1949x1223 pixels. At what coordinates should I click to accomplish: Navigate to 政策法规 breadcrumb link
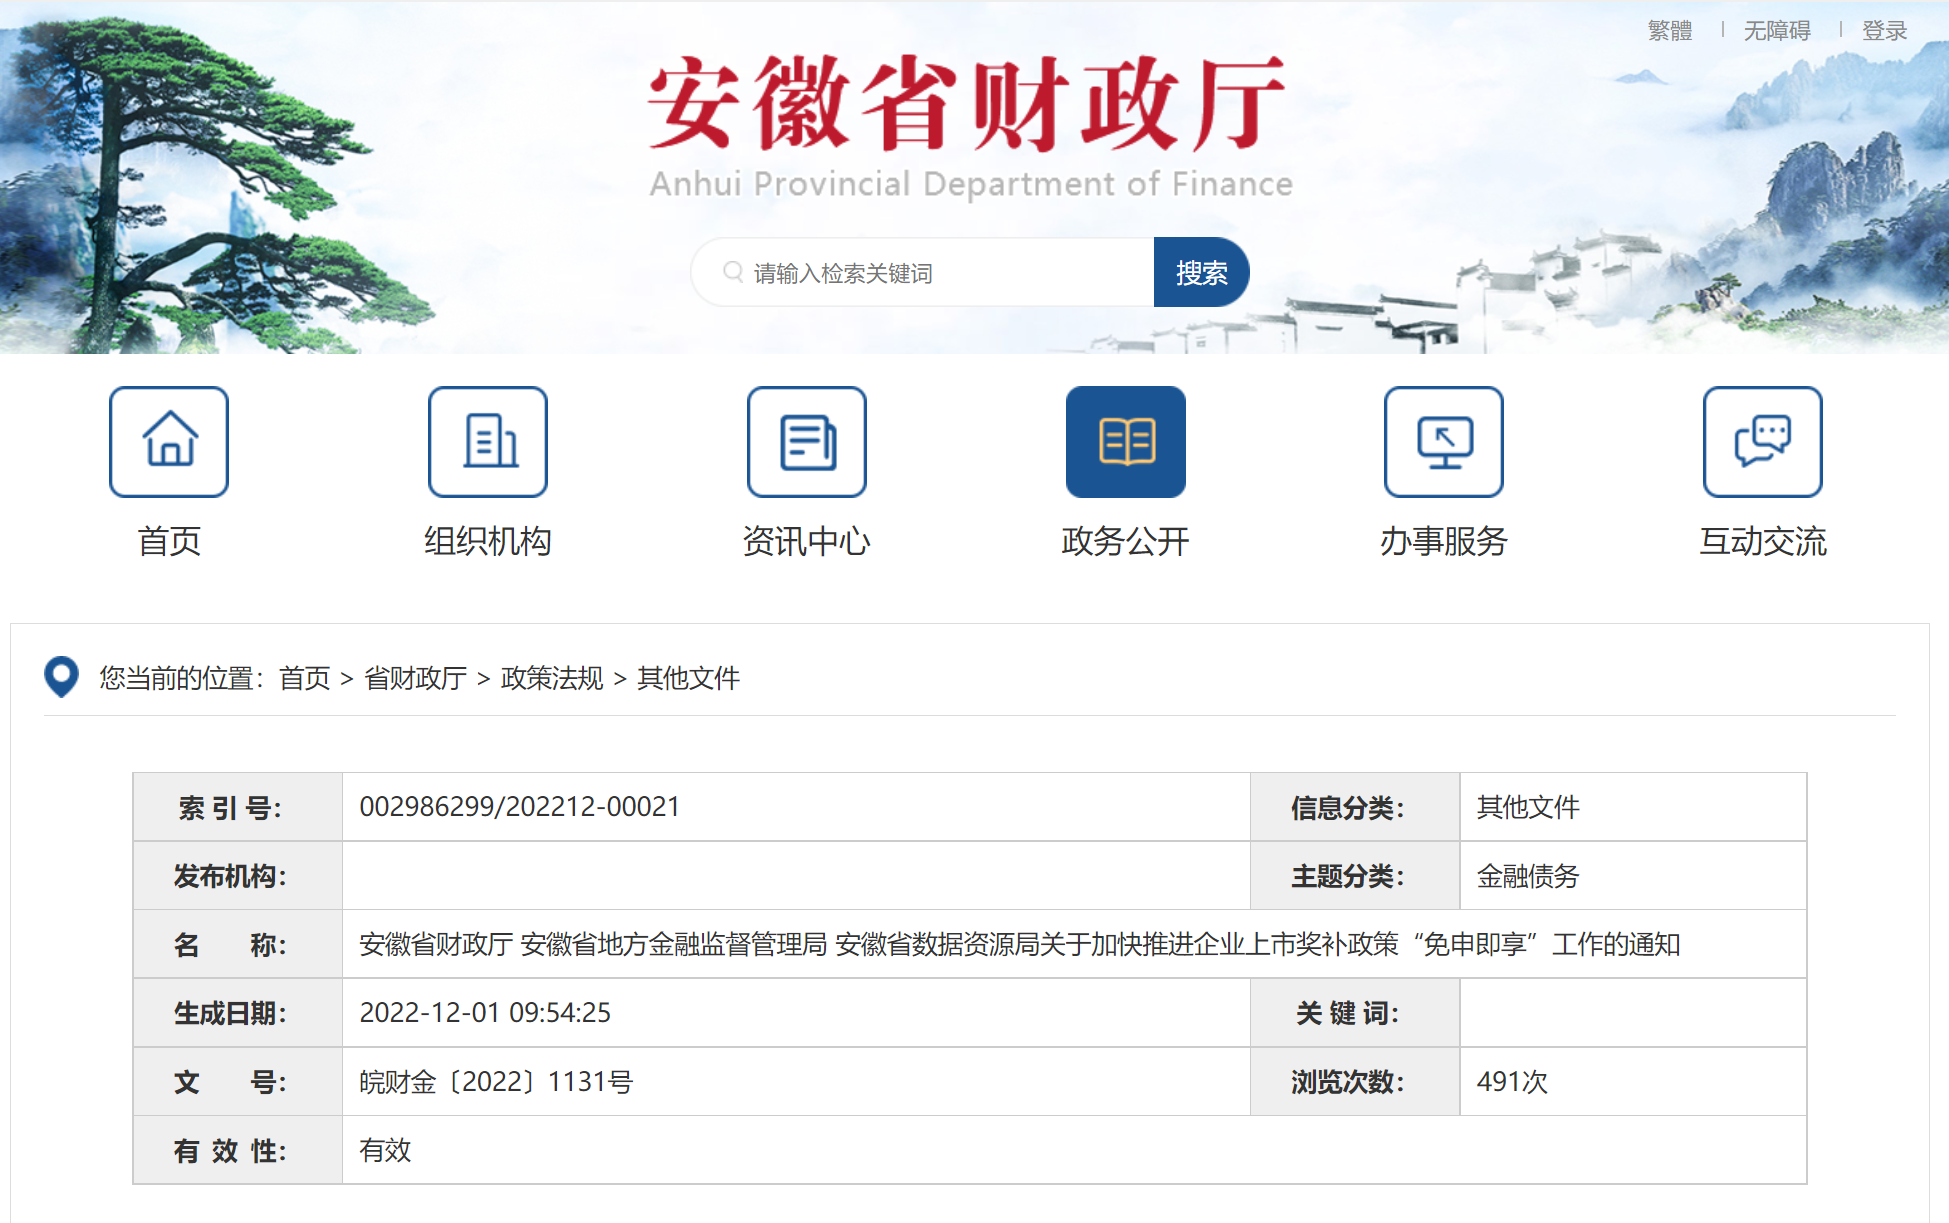click(x=552, y=678)
